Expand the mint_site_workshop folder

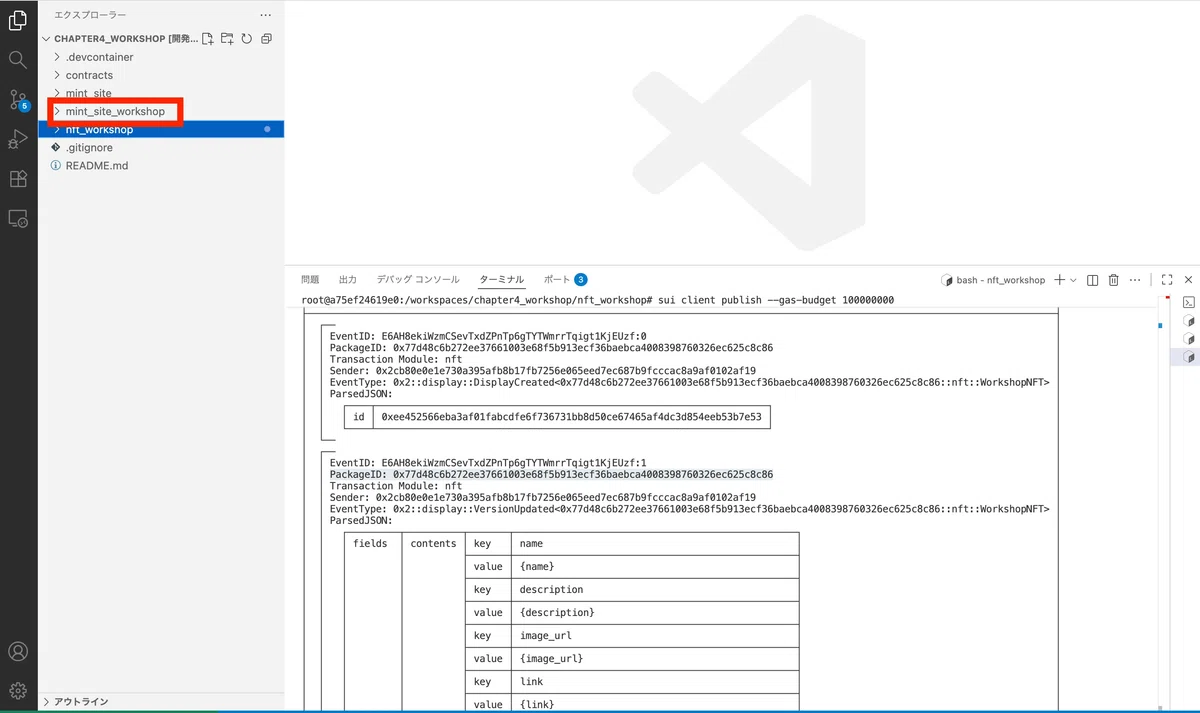[x=115, y=111]
